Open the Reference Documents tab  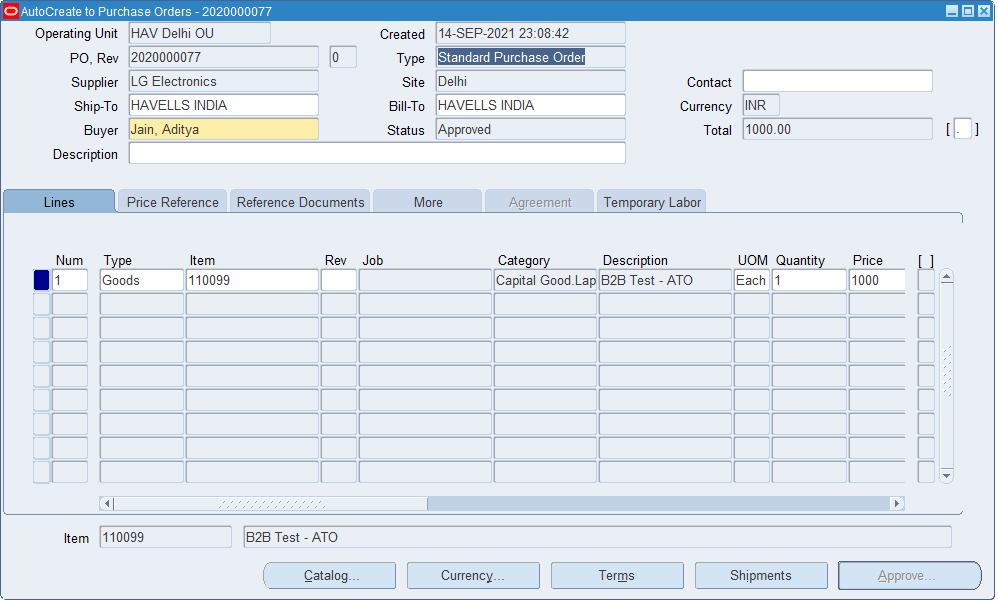pyautogui.click(x=300, y=202)
